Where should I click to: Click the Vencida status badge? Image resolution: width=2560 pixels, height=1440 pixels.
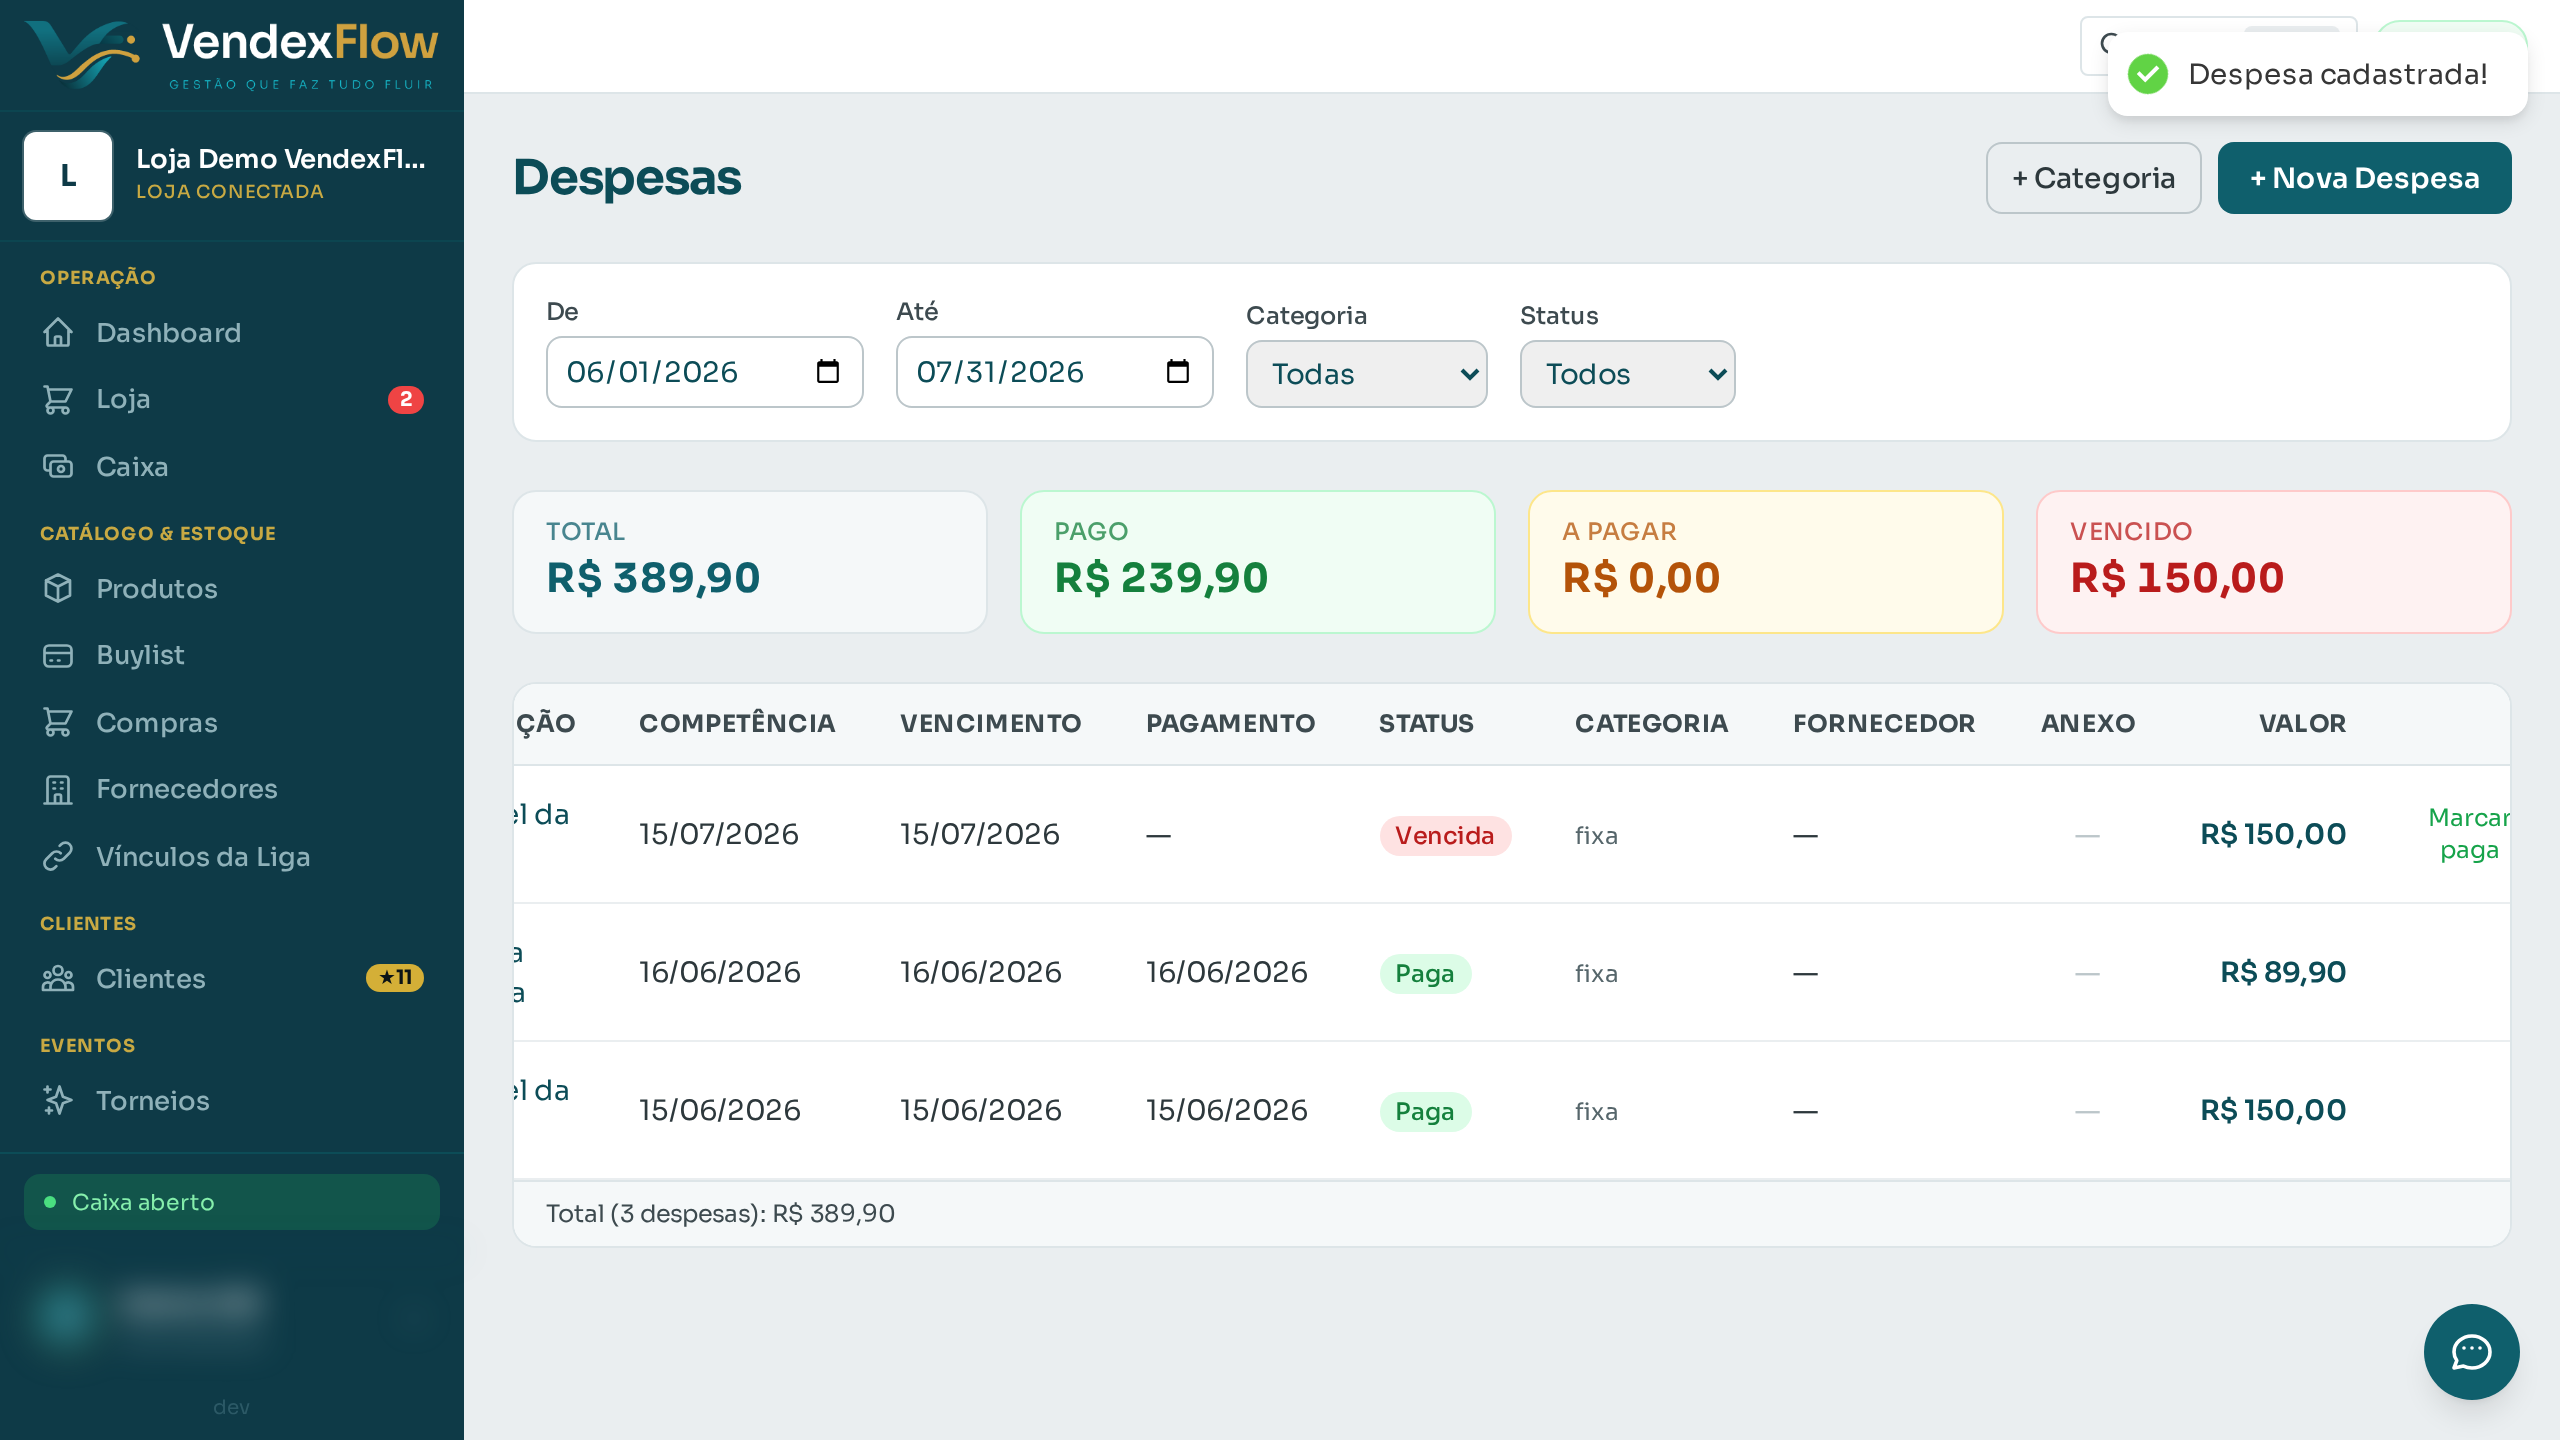1445,836
